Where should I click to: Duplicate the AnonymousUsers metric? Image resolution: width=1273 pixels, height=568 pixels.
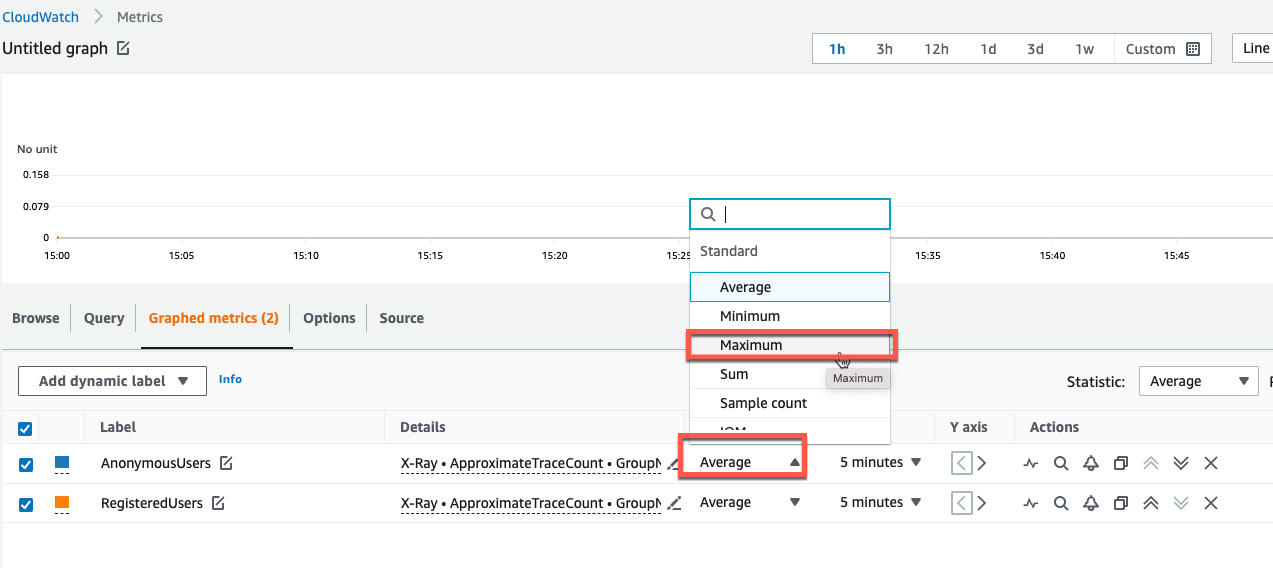coord(1121,463)
